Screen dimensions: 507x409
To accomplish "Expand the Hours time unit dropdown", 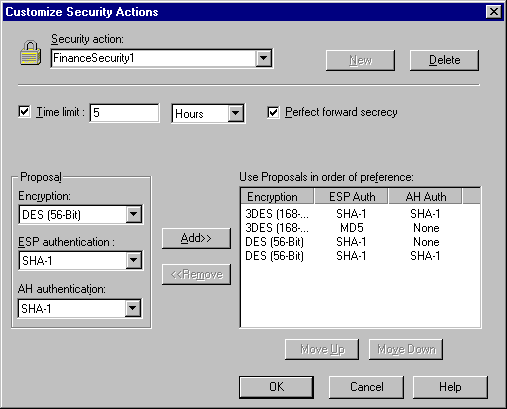I will [x=236, y=113].
